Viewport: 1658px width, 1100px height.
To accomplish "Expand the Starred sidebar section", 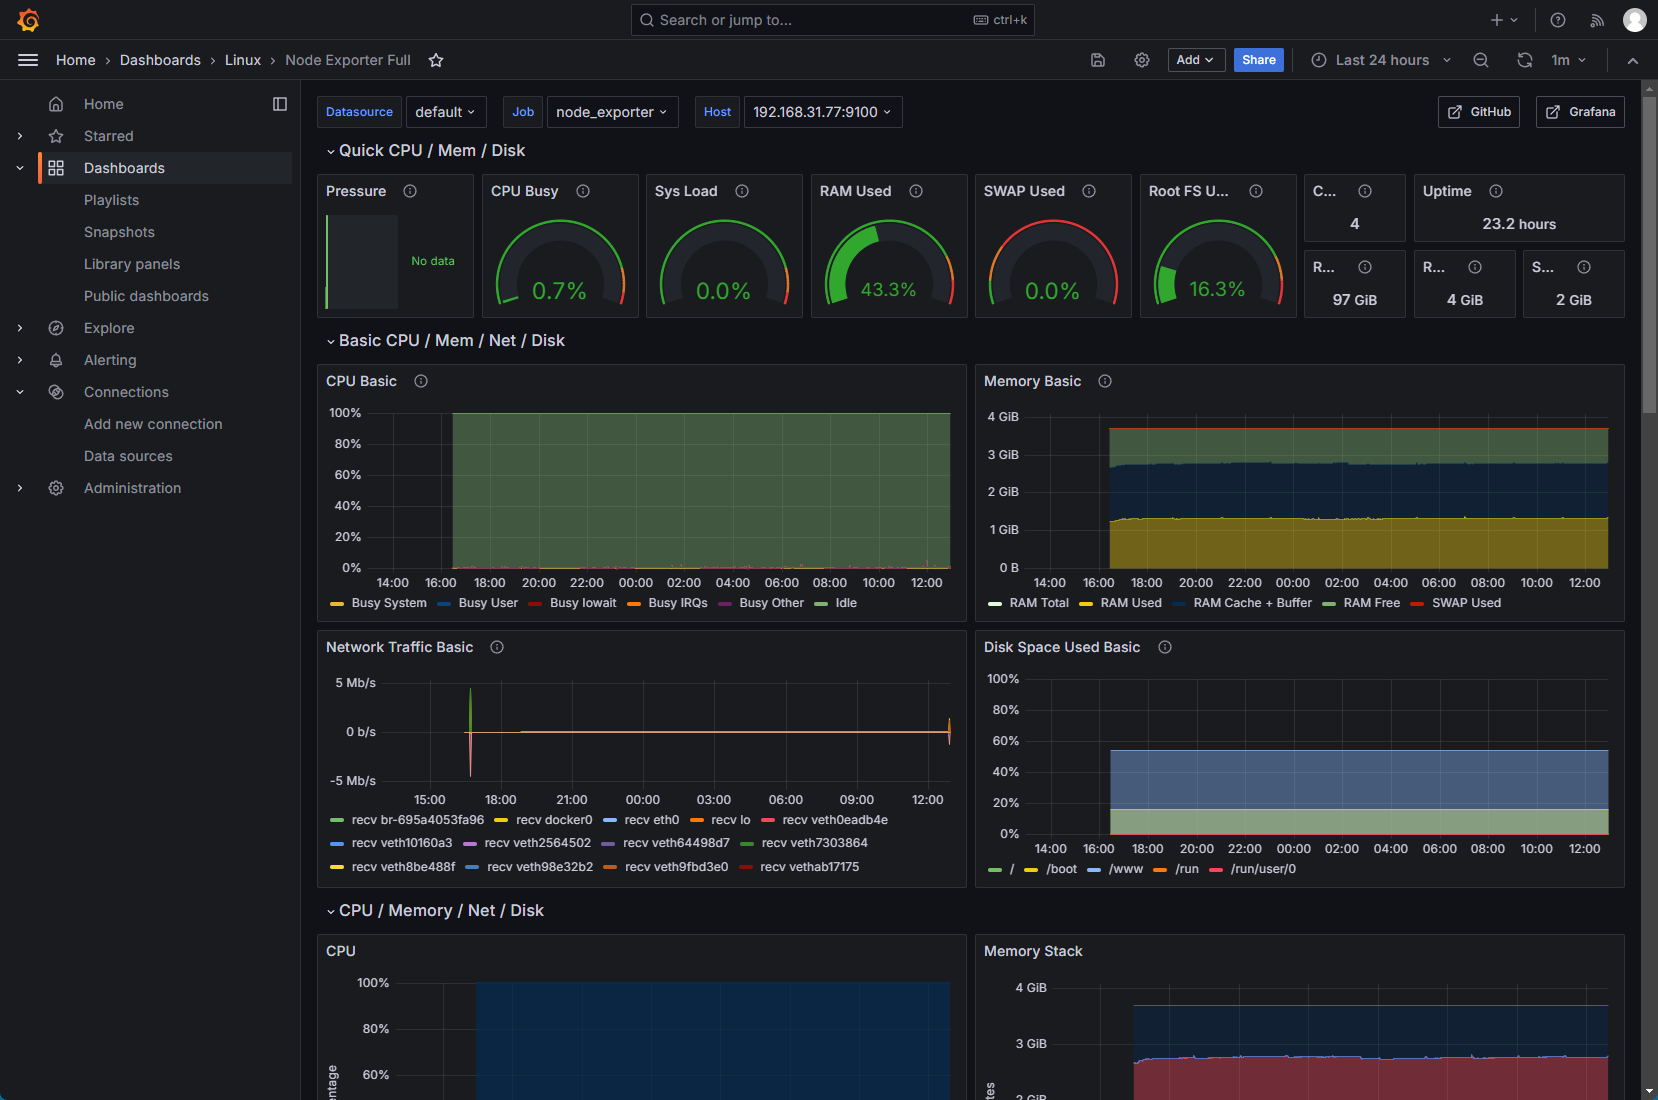I will [20, 136].
